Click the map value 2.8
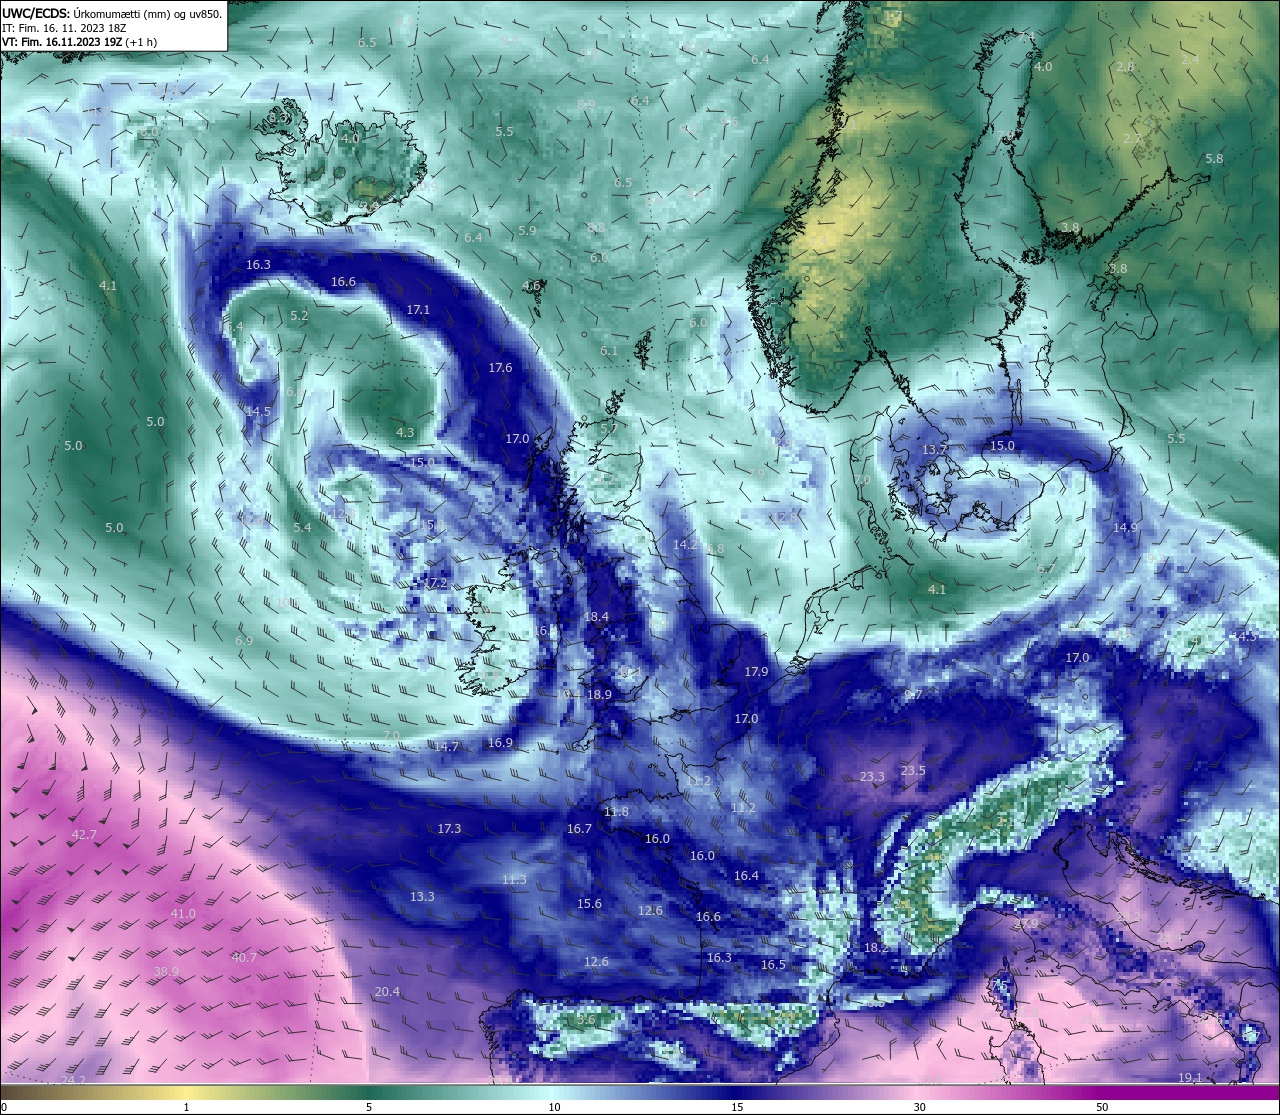This screenshot has width=1280, height=1115. click(x=1125, y=66)
